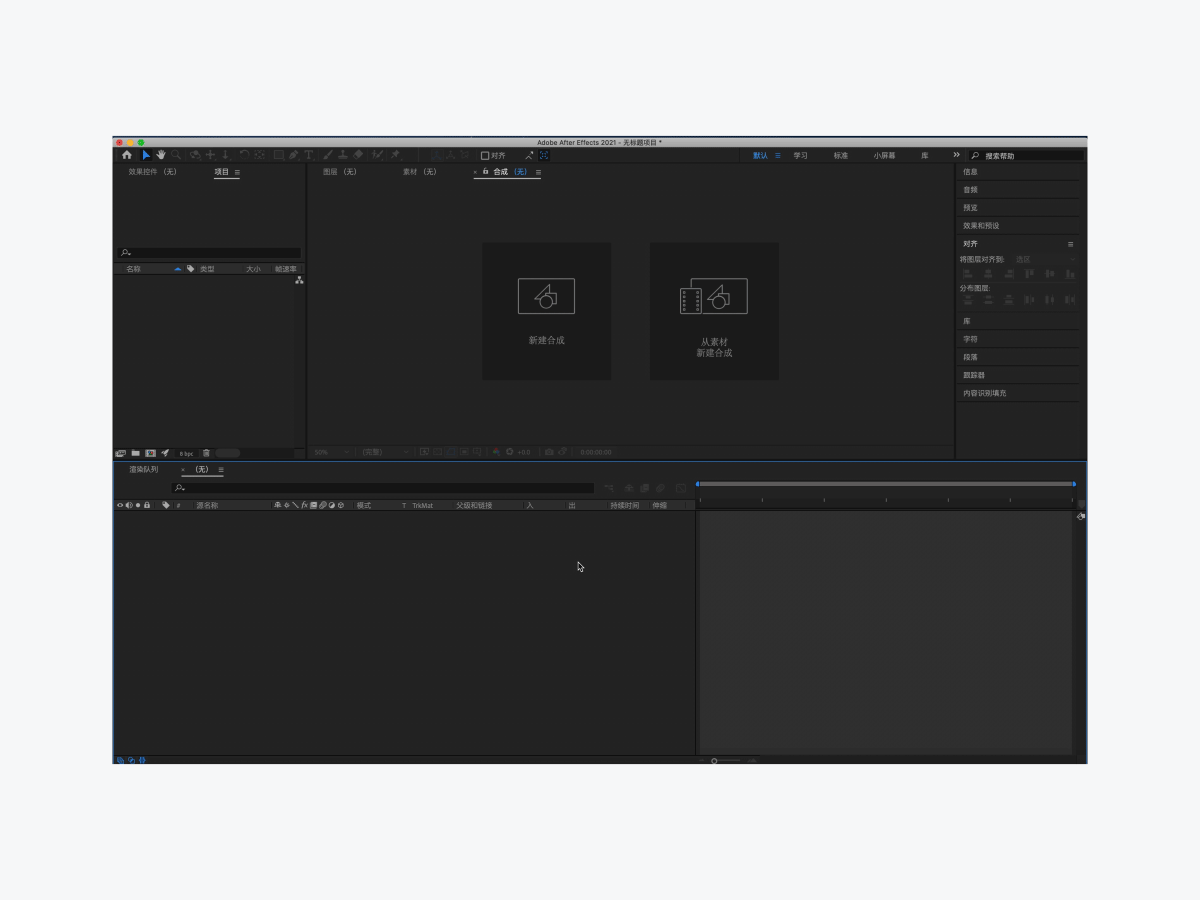Screen dimensions: 1200x900
Task: Click the 从素材 新建合成 button
Action: (x=714, y=311)
